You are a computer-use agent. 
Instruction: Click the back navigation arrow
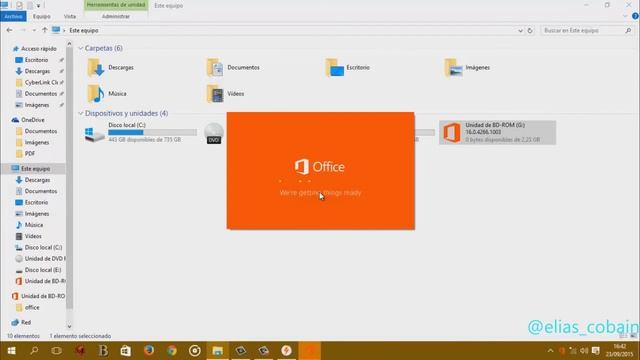pos(9,30)
